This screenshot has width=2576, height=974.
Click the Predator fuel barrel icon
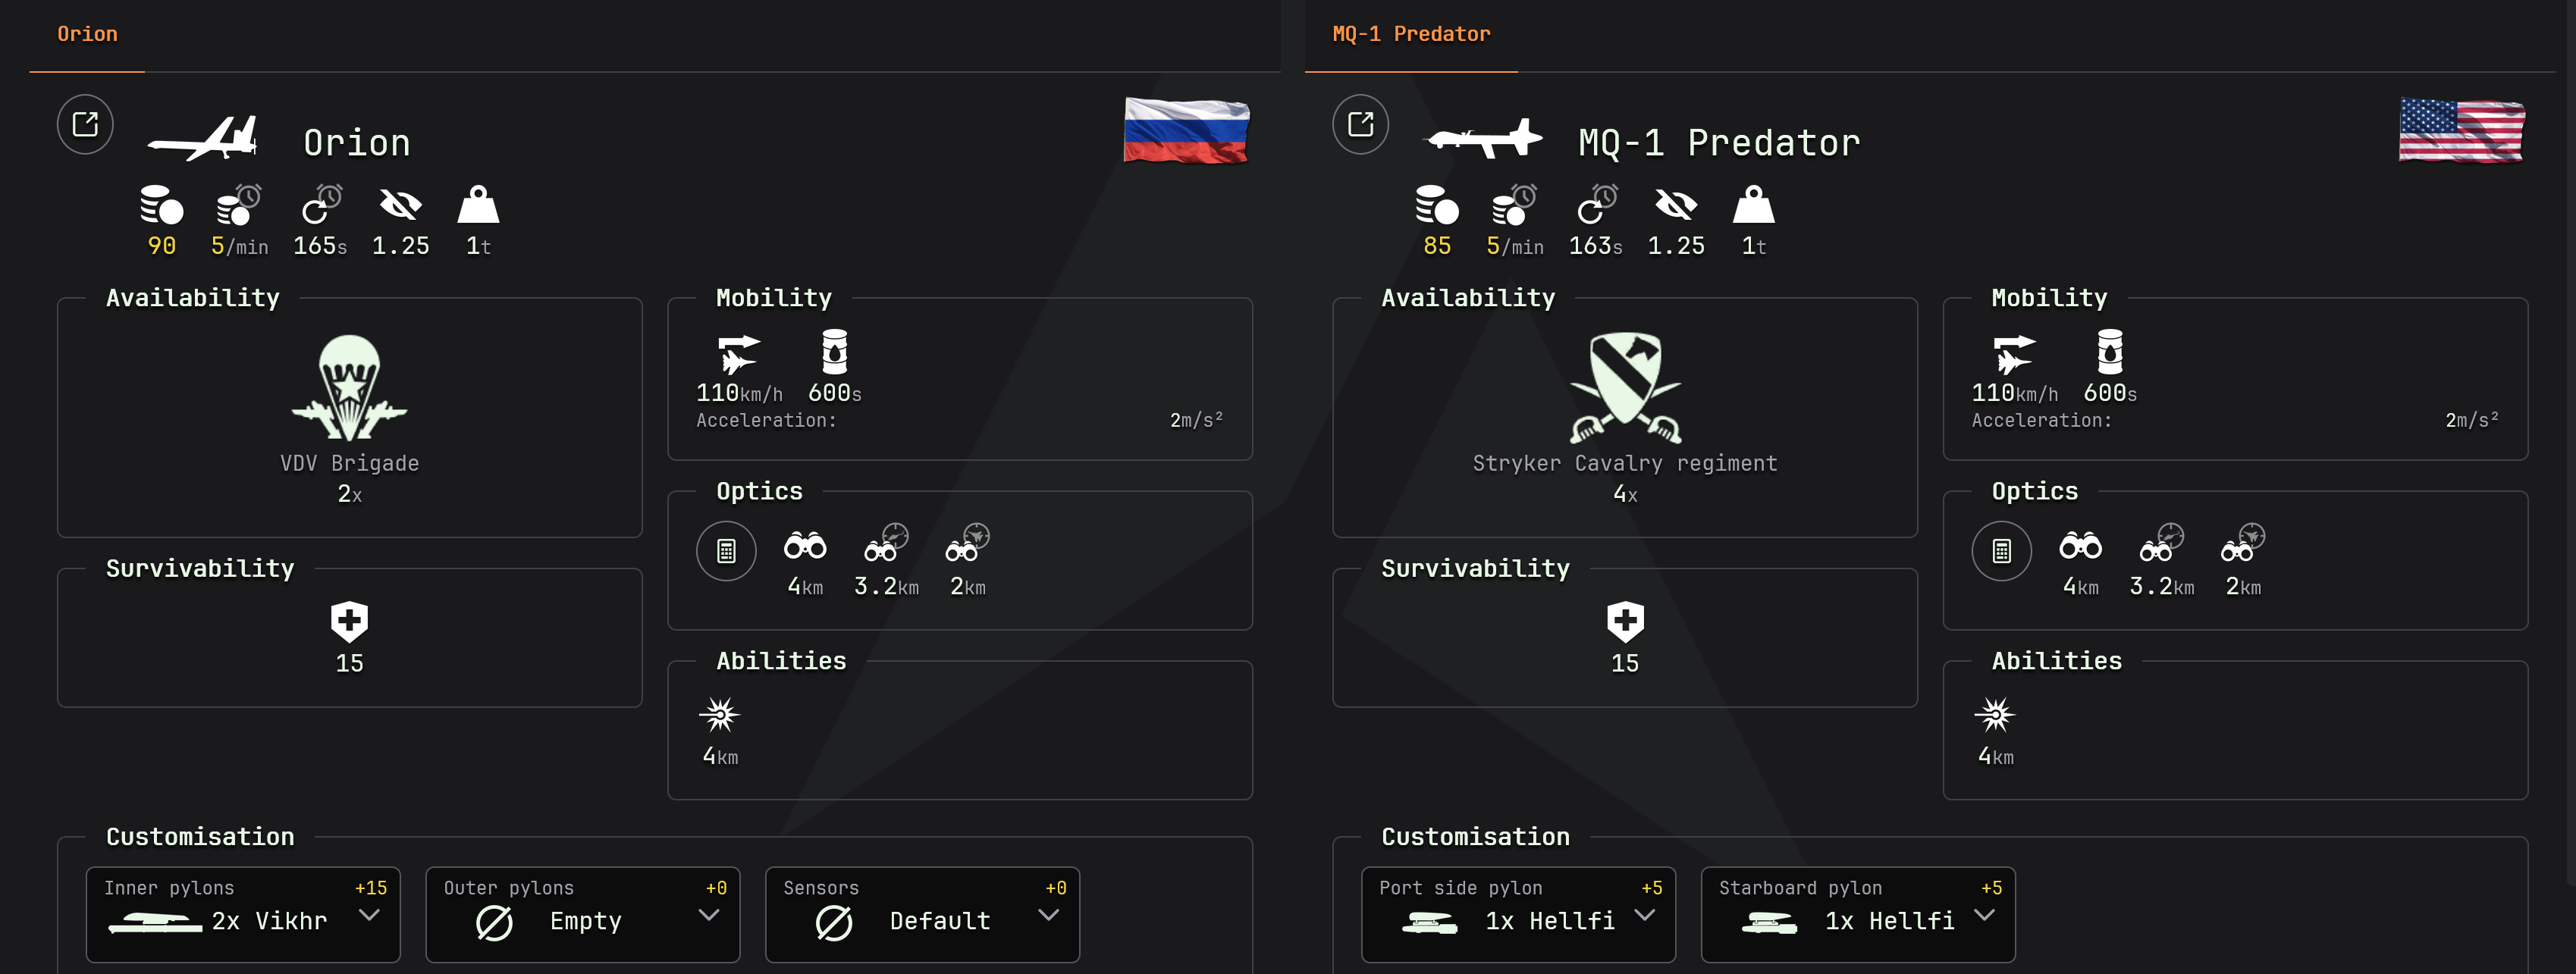(2109, 352)
